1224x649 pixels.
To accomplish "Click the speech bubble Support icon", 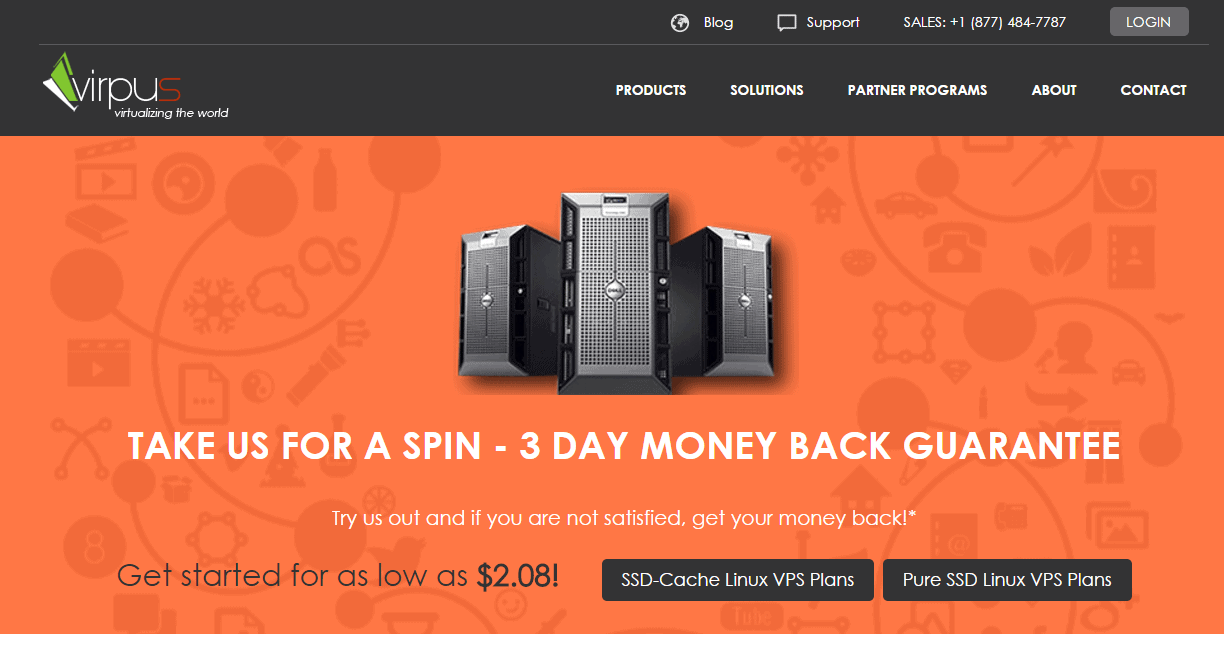I will [x=787, y=23].
